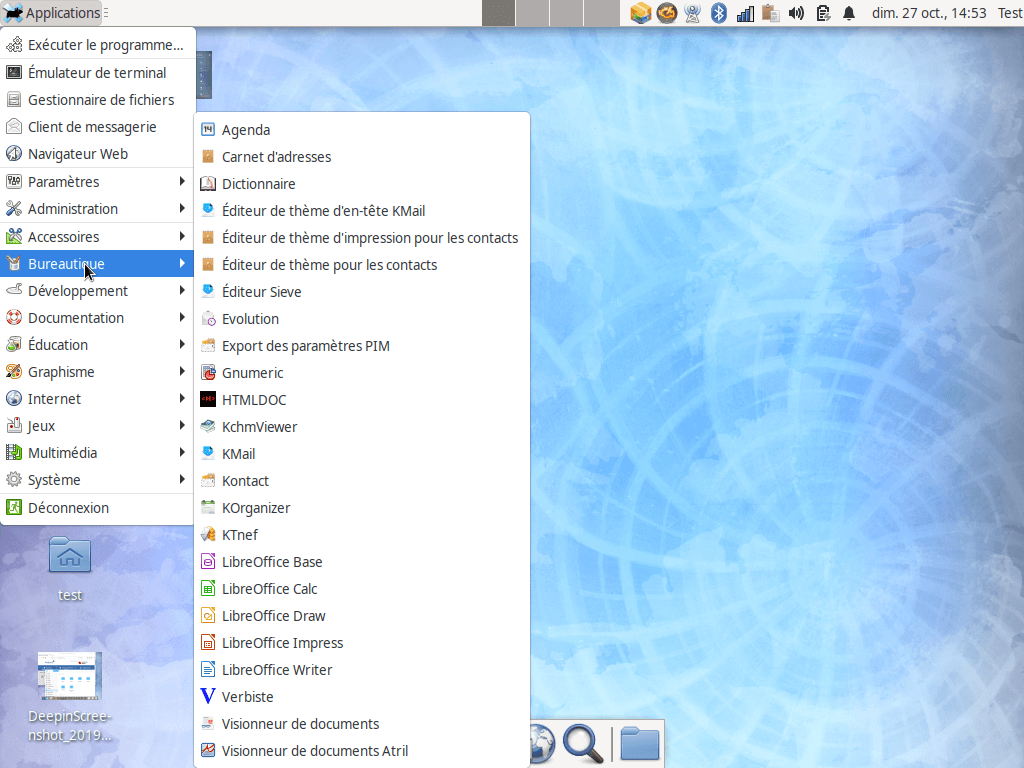Viewport: 1024px width, 768px height.
Task: Launch LibreOffice Calc
Action: (x=362, y=589)
